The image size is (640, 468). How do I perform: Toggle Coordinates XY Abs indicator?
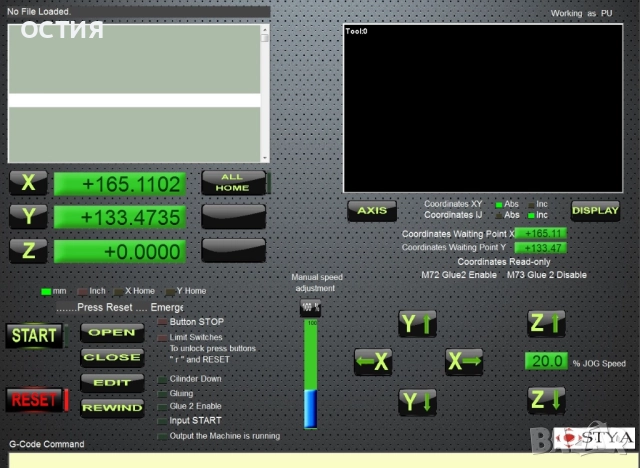(x=499, y=204)
